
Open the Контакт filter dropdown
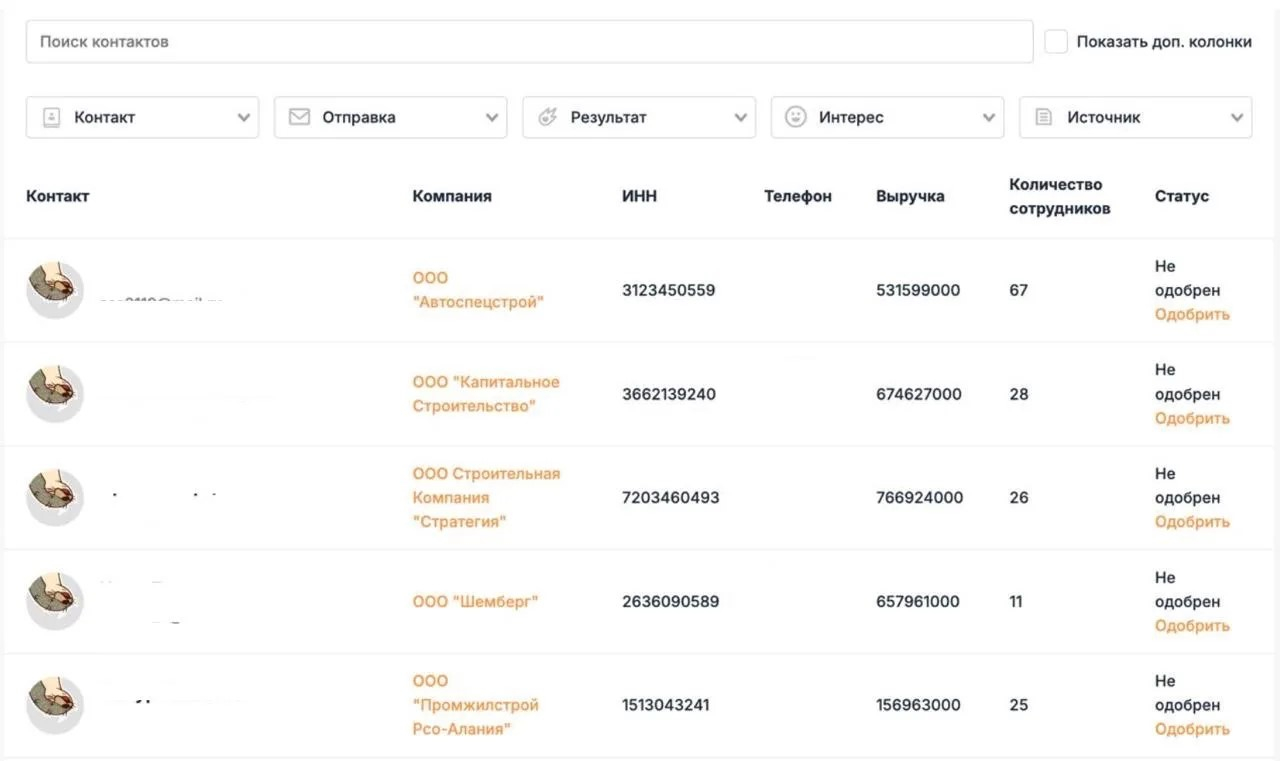pyautogui.click(x=142, y=117)
